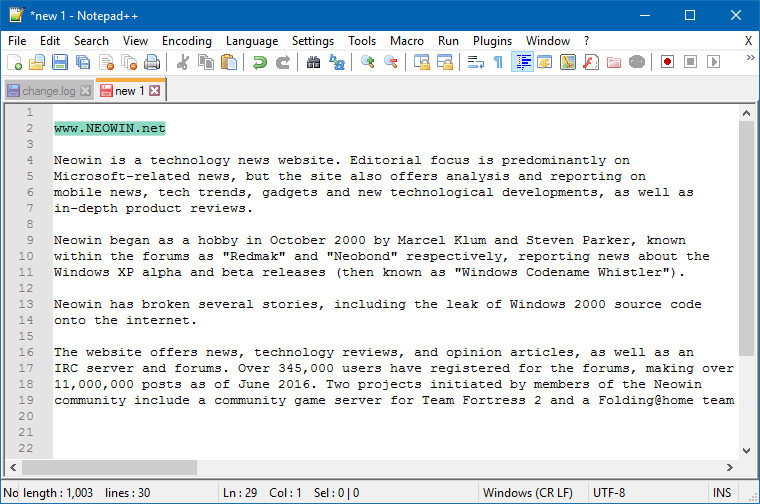This screenshot has height=504, width=760.
Task: Synchronize vertical scrolling icon
Action: click(422, 62)
